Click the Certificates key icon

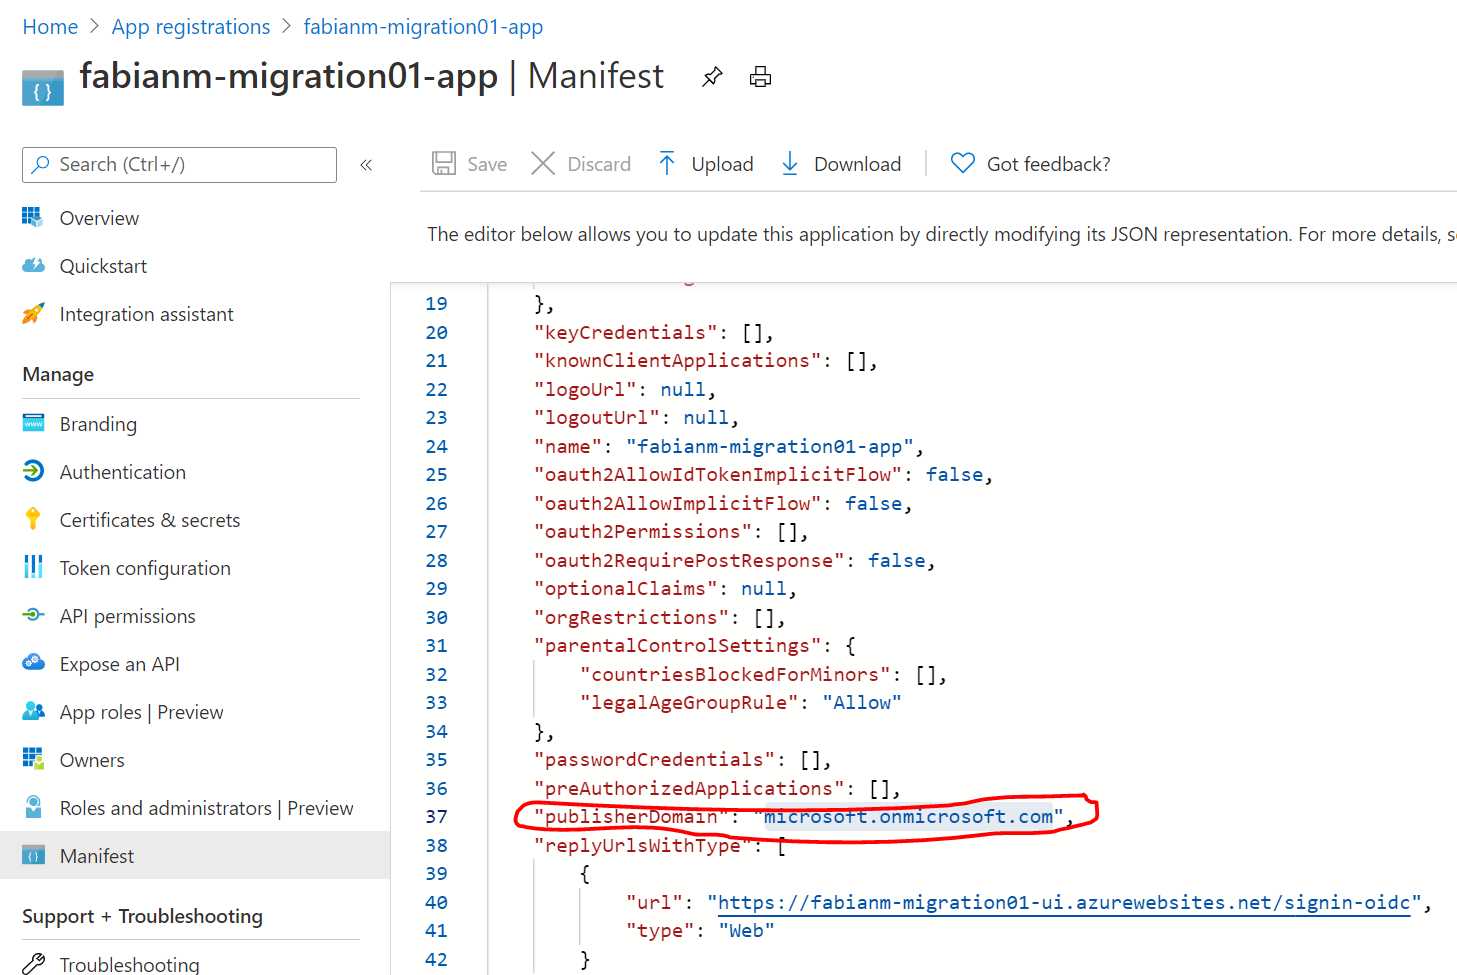[x=33, y=518]
